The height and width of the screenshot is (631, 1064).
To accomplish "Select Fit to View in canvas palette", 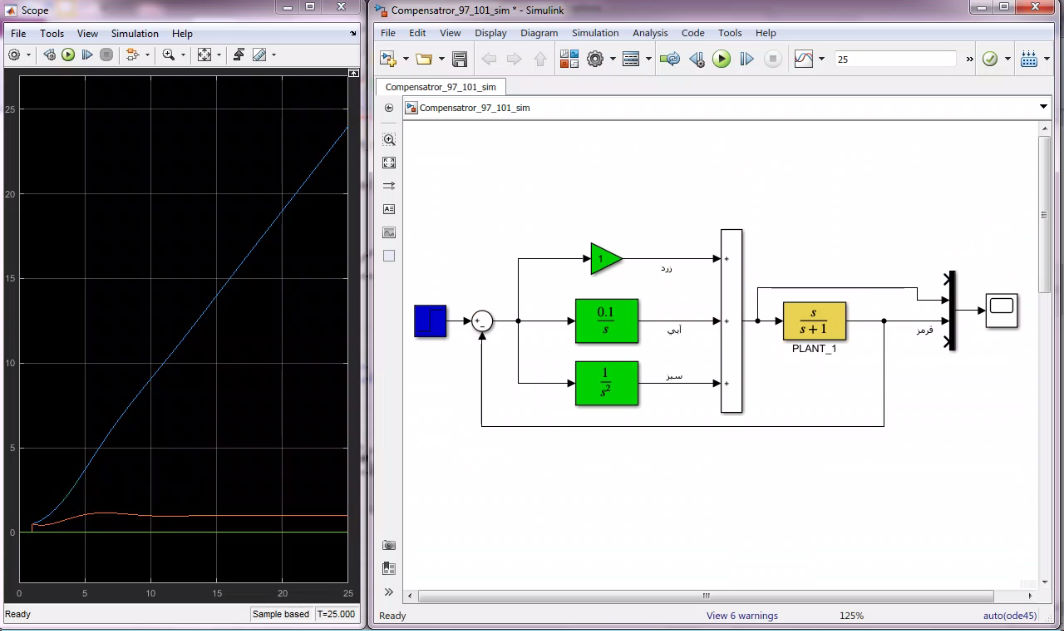I will click(x=389, y=163).
